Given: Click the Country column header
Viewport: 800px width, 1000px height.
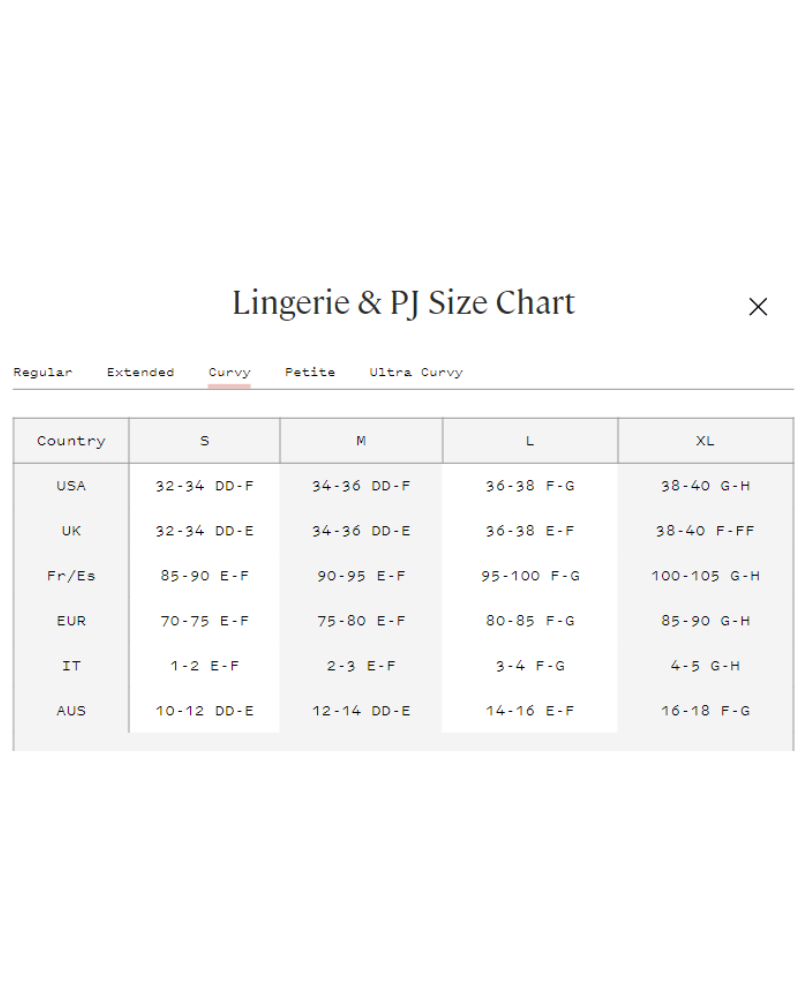Looking at the screenshot, I should (71, 441).
